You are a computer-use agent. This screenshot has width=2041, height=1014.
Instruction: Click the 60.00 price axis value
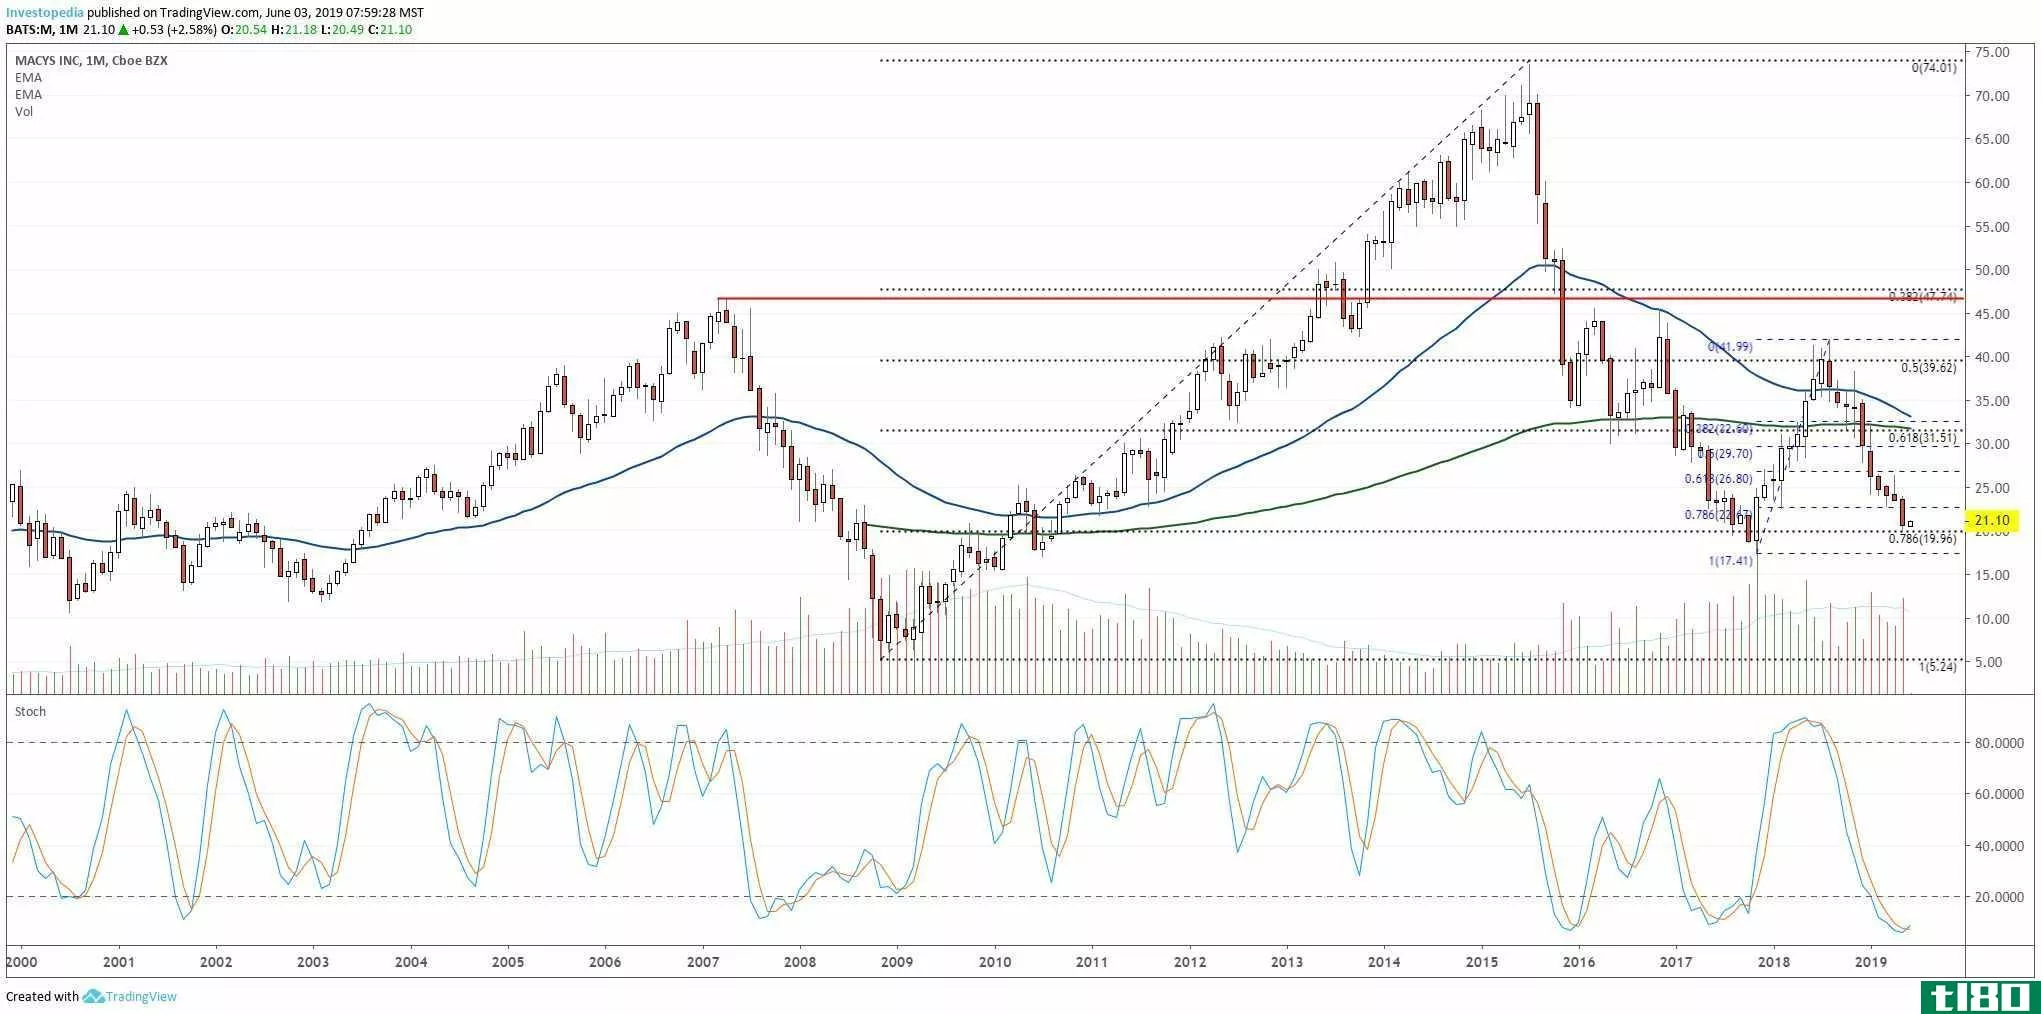pos(1992,183)
